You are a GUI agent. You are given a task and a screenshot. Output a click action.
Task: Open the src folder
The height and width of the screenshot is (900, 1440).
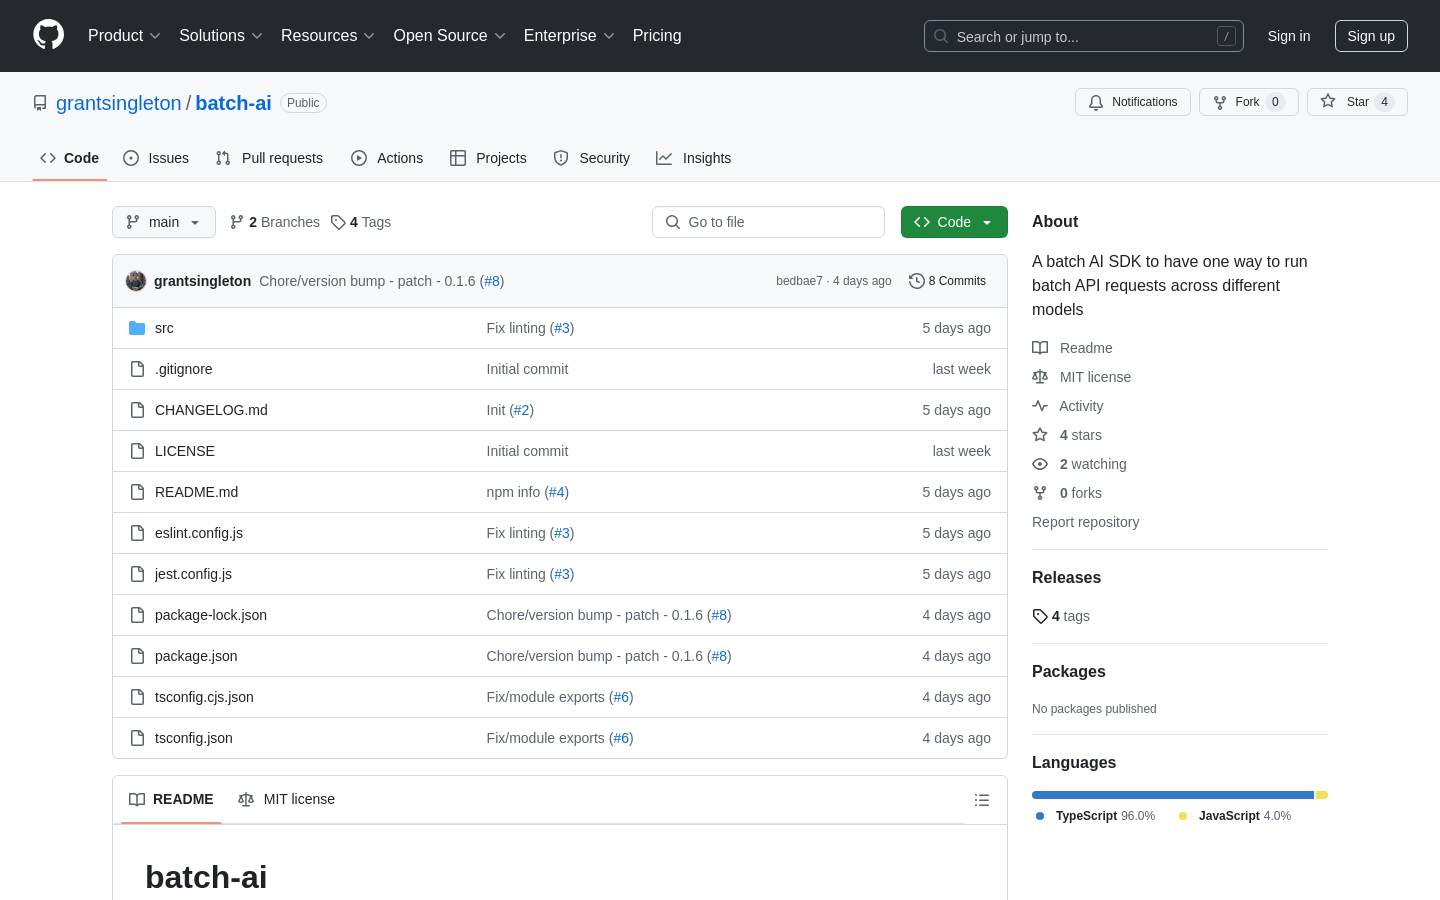(x=164, y=328)
